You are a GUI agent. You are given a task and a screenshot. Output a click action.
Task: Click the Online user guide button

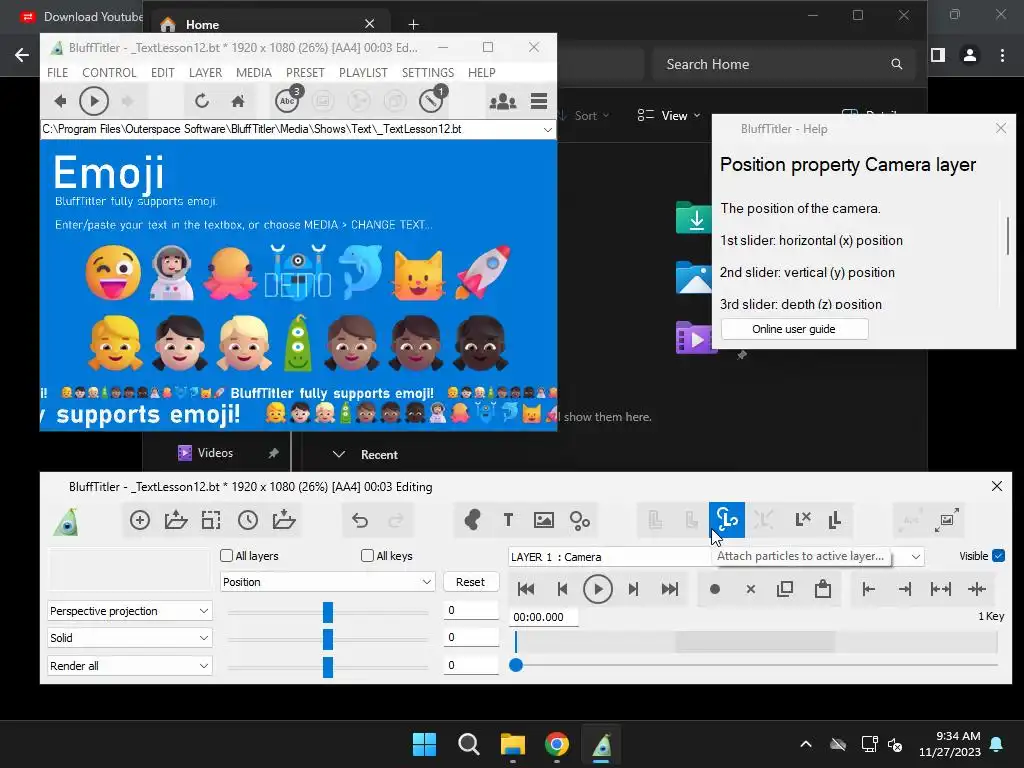[x=794, y=329]
